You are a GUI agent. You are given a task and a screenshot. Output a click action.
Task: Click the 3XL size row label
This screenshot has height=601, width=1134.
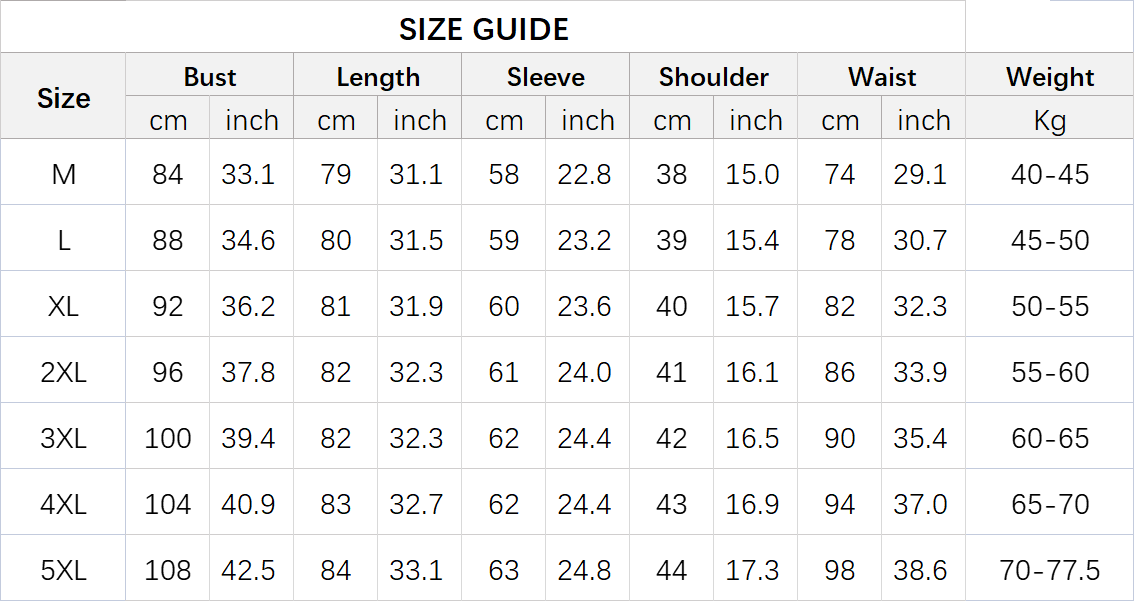tap(63, 439)
